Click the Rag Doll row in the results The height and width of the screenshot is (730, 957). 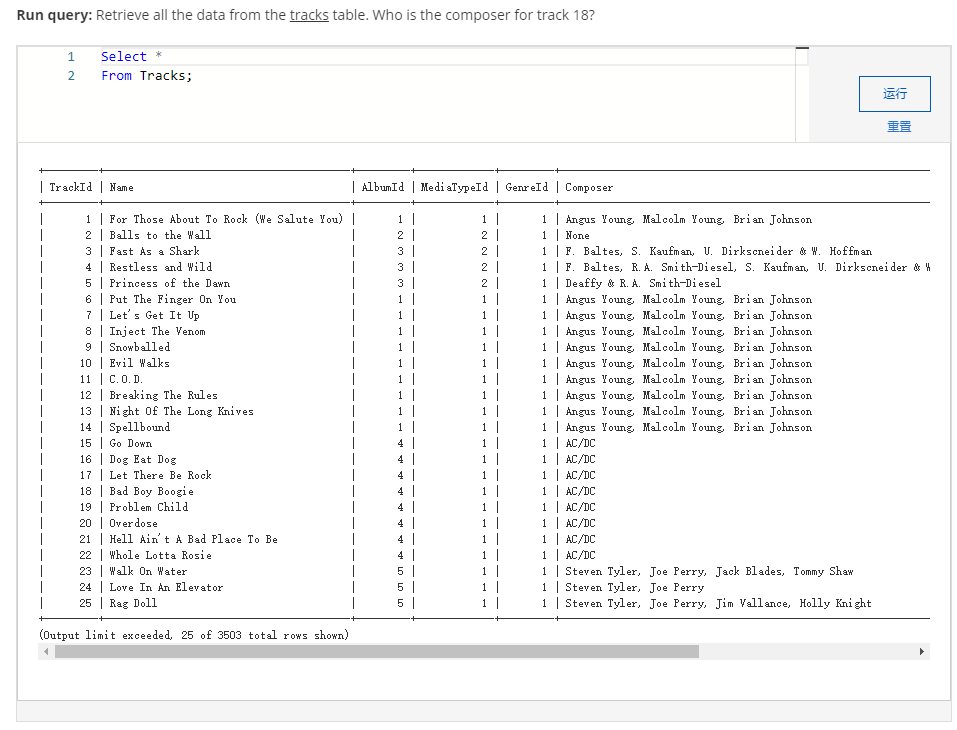click(x=133, y=603)
